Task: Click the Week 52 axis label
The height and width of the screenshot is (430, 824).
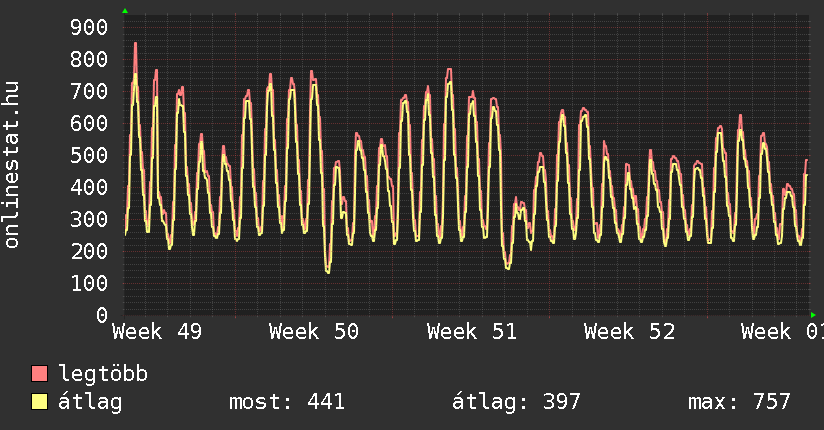Action: tap(629, 331)
